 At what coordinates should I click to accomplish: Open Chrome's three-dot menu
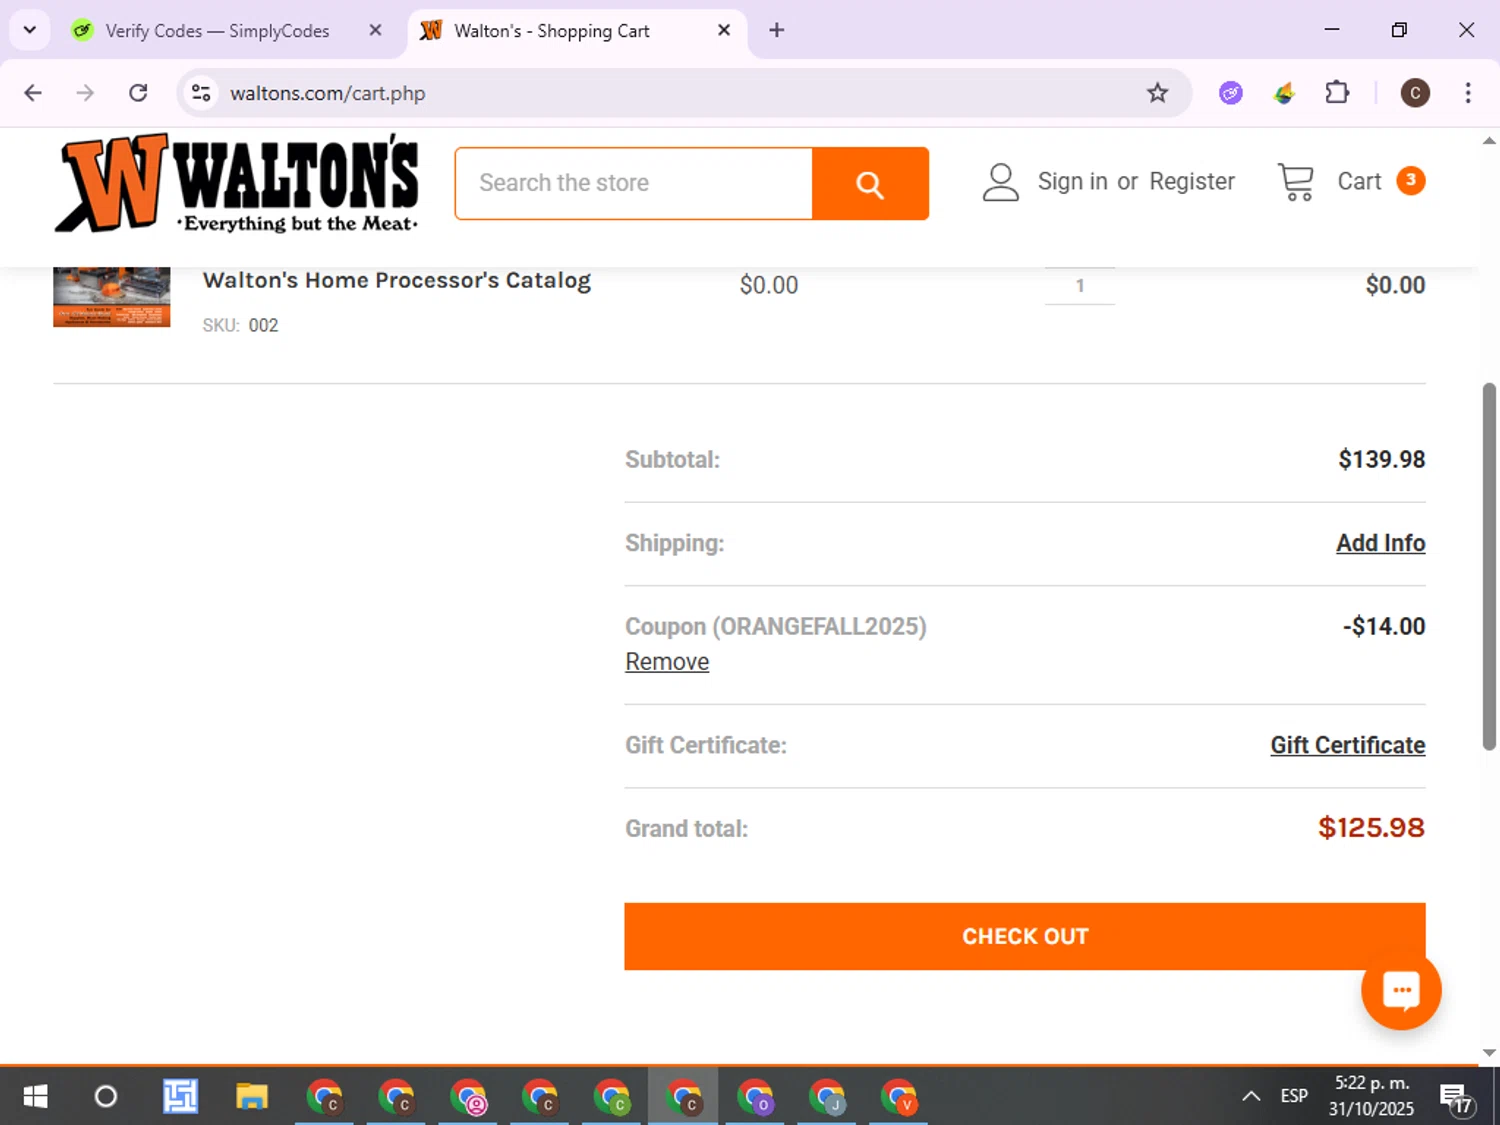(x=1467, y=93)
